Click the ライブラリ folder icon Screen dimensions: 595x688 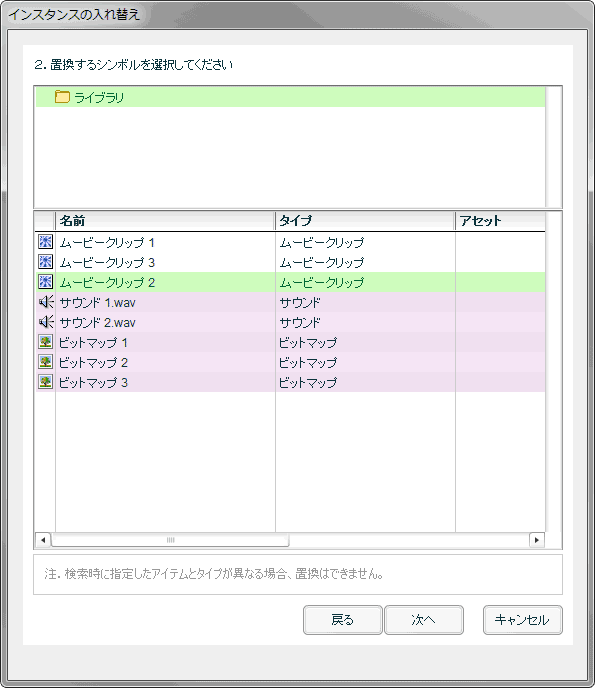(62, 97)
